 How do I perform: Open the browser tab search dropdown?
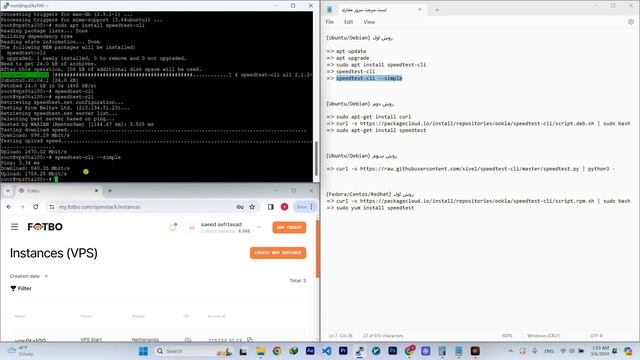[x=7, y=191]
